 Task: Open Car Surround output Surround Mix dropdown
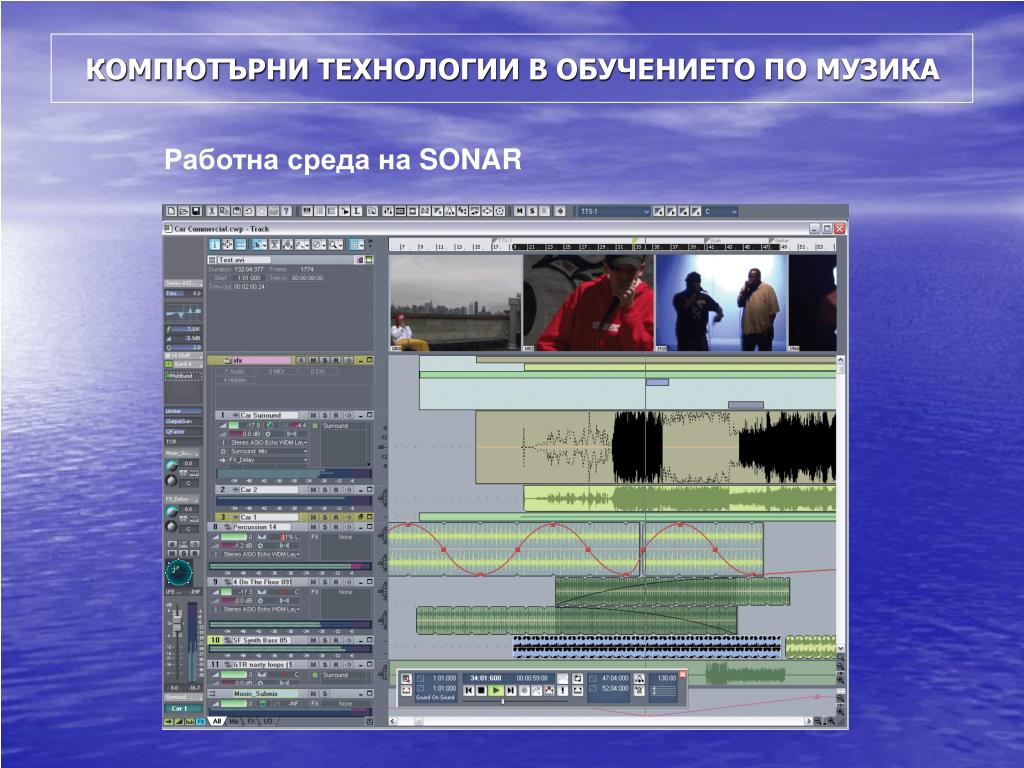(x=268, y=451)
